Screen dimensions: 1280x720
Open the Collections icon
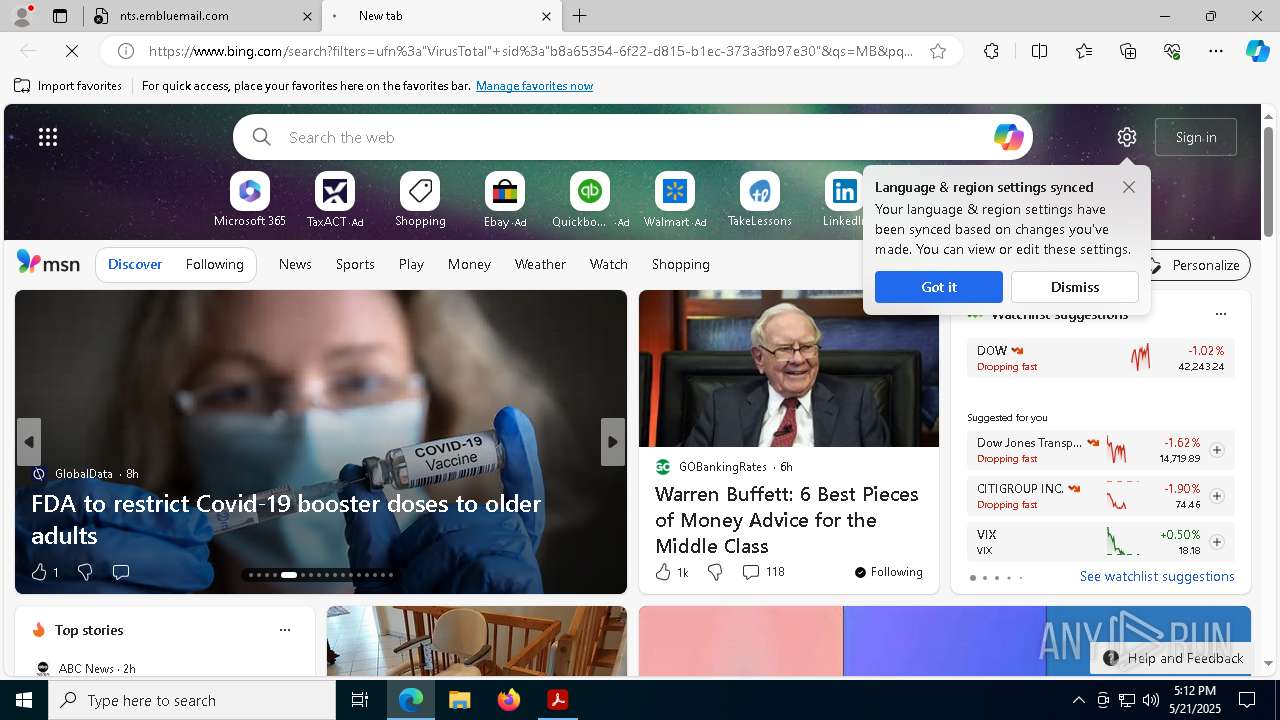[1128, 51]
